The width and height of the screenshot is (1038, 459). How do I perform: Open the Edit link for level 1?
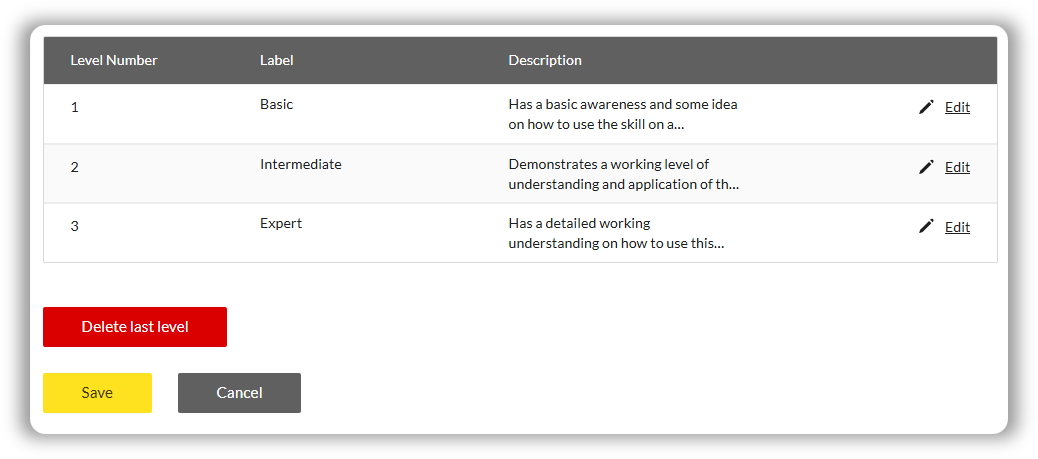tap(957, 108)
